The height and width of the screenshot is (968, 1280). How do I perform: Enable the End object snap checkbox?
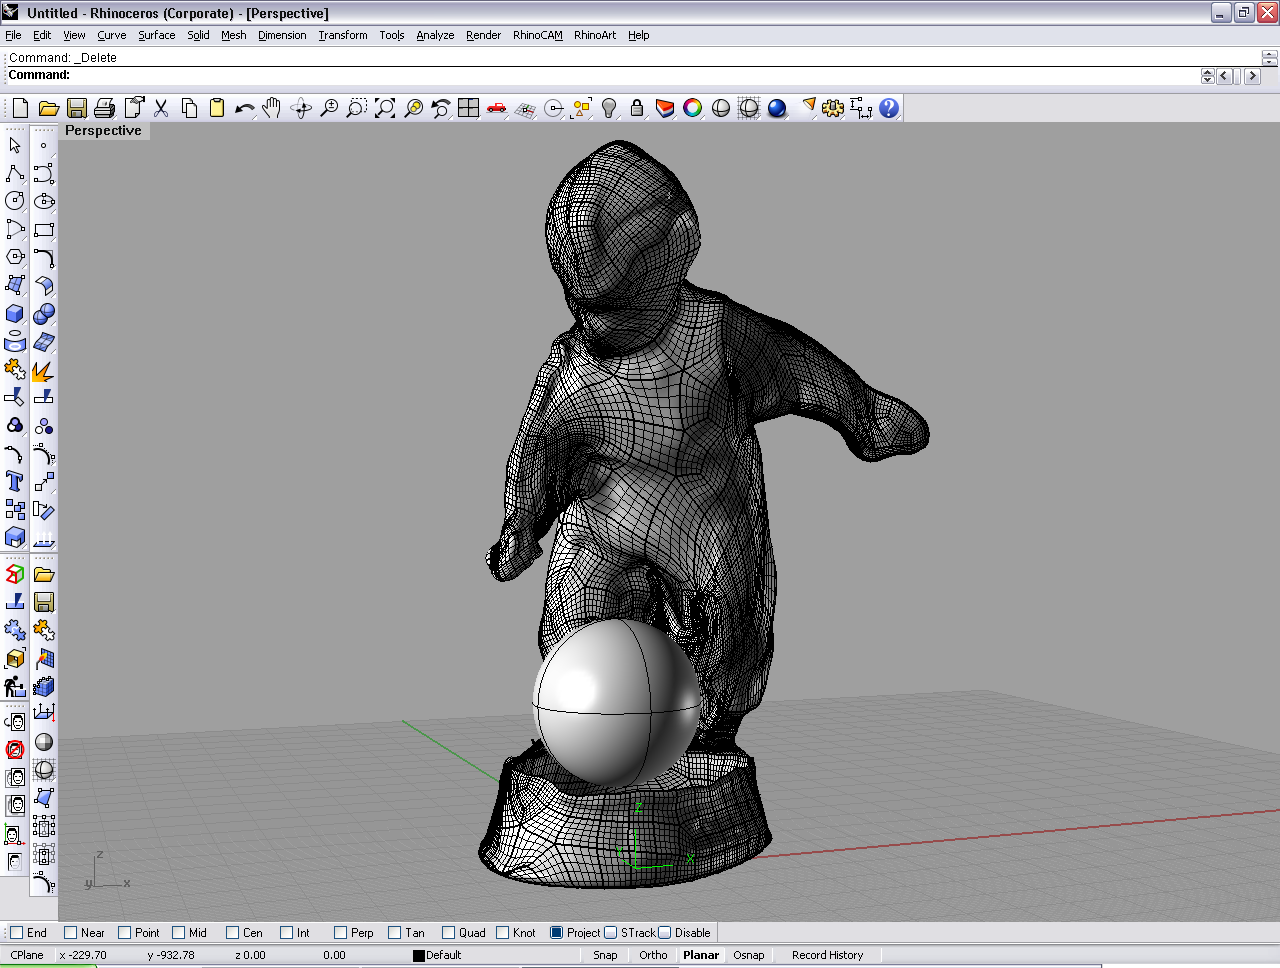(x=16, y=933)
